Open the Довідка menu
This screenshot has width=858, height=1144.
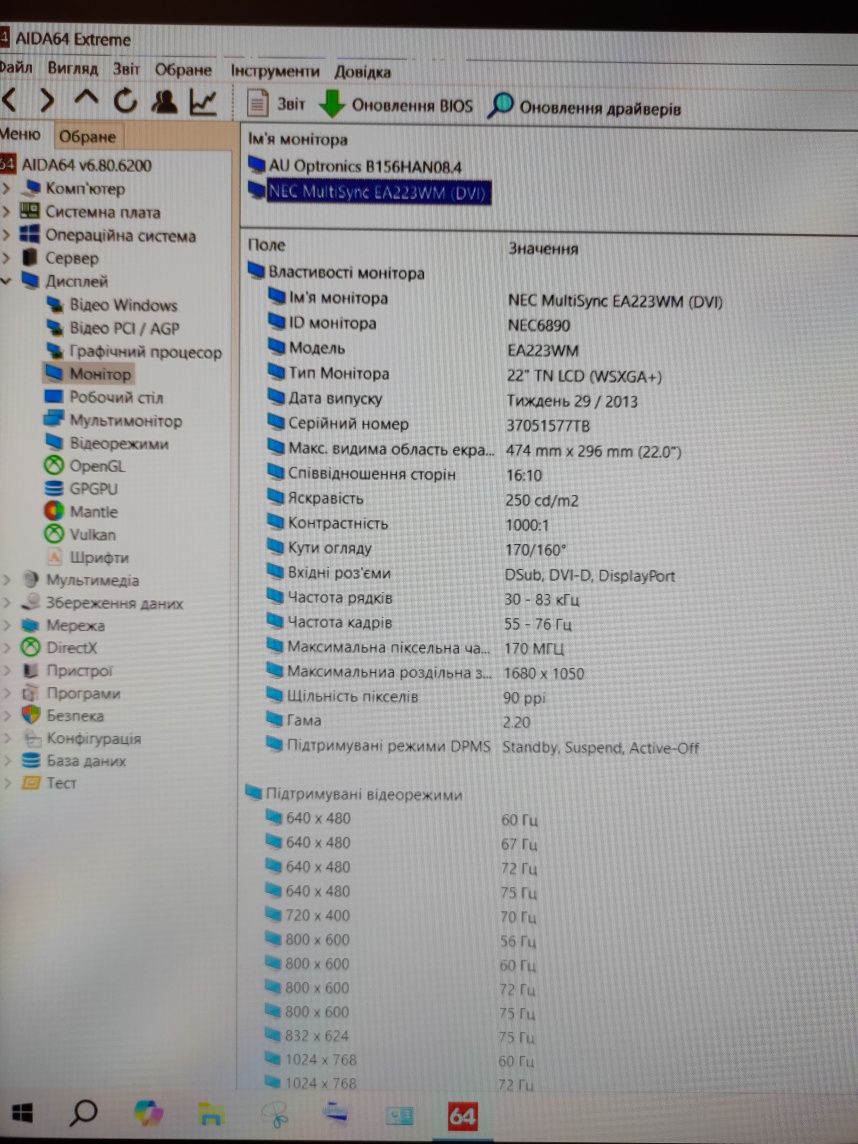[x=363, y=72]
